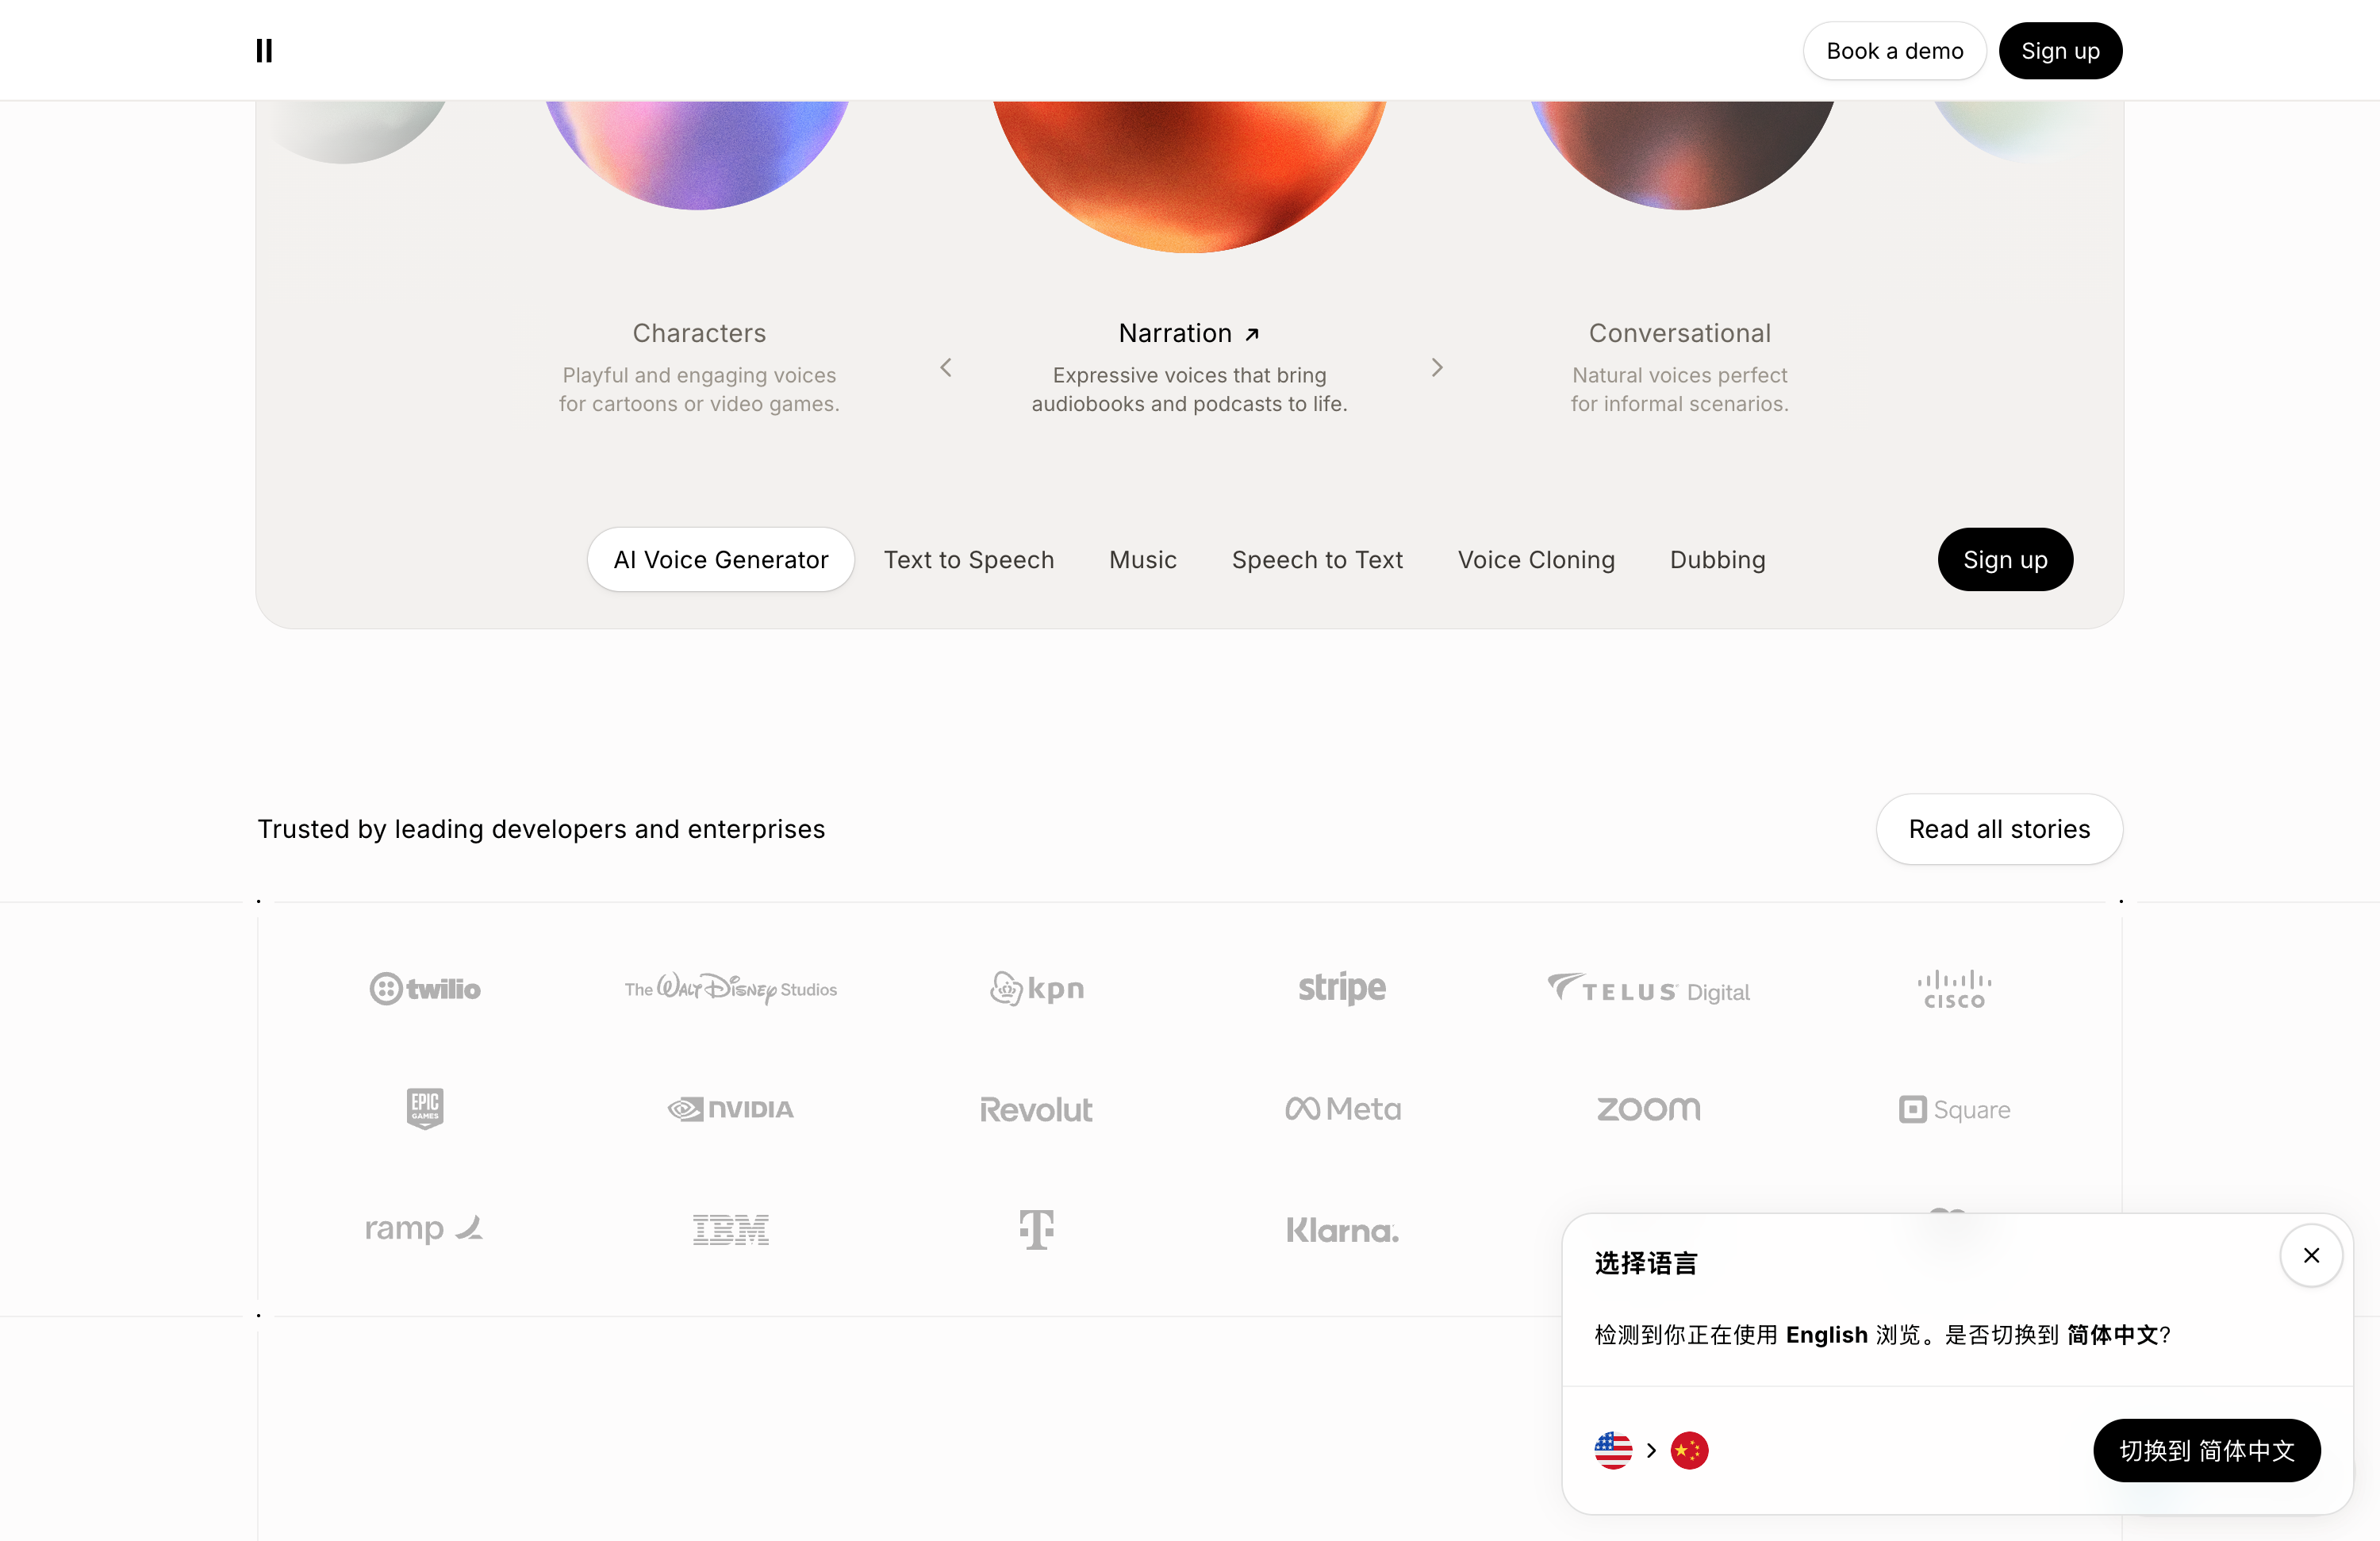Go to next voice with right chevron
The image size is (2380, 1541).
coord(1437,368)
